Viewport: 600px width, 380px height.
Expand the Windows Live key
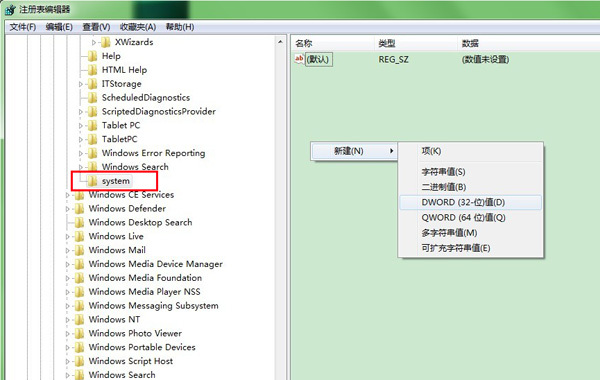[67, 237]
